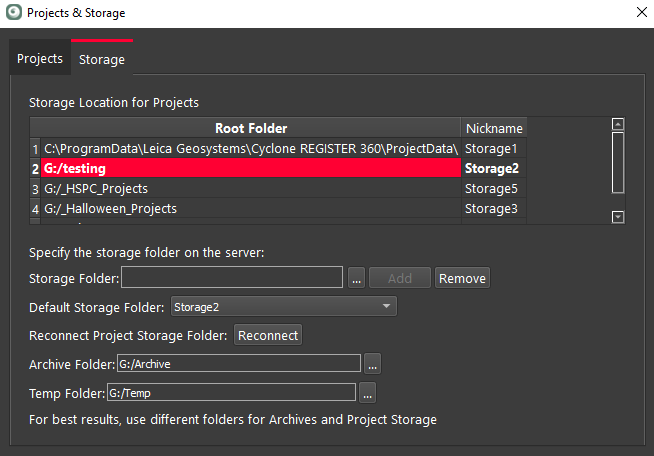Image resolution: width=654 pixels, height=456 pixels.
Task: Select the Storage1 ProjectData root folder row
Action: 250,148
